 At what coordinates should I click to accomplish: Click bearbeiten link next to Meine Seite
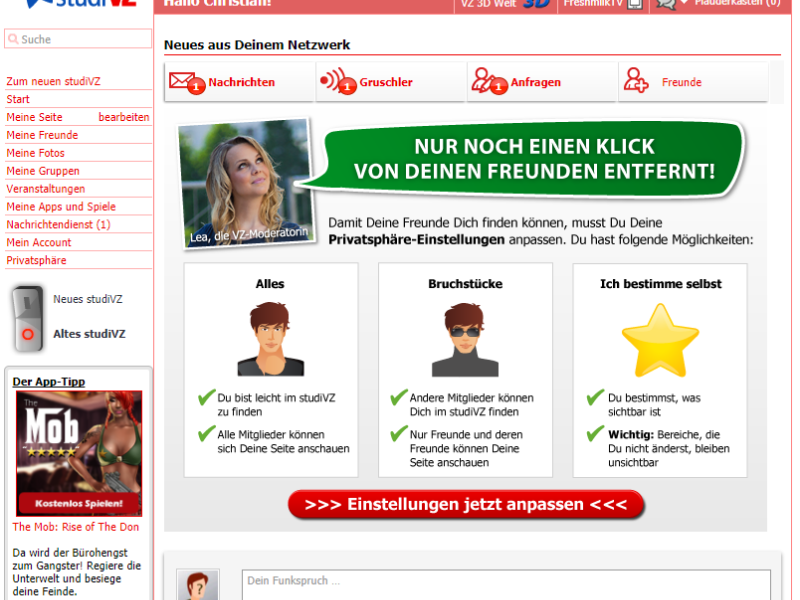click(x=124, y=117)
